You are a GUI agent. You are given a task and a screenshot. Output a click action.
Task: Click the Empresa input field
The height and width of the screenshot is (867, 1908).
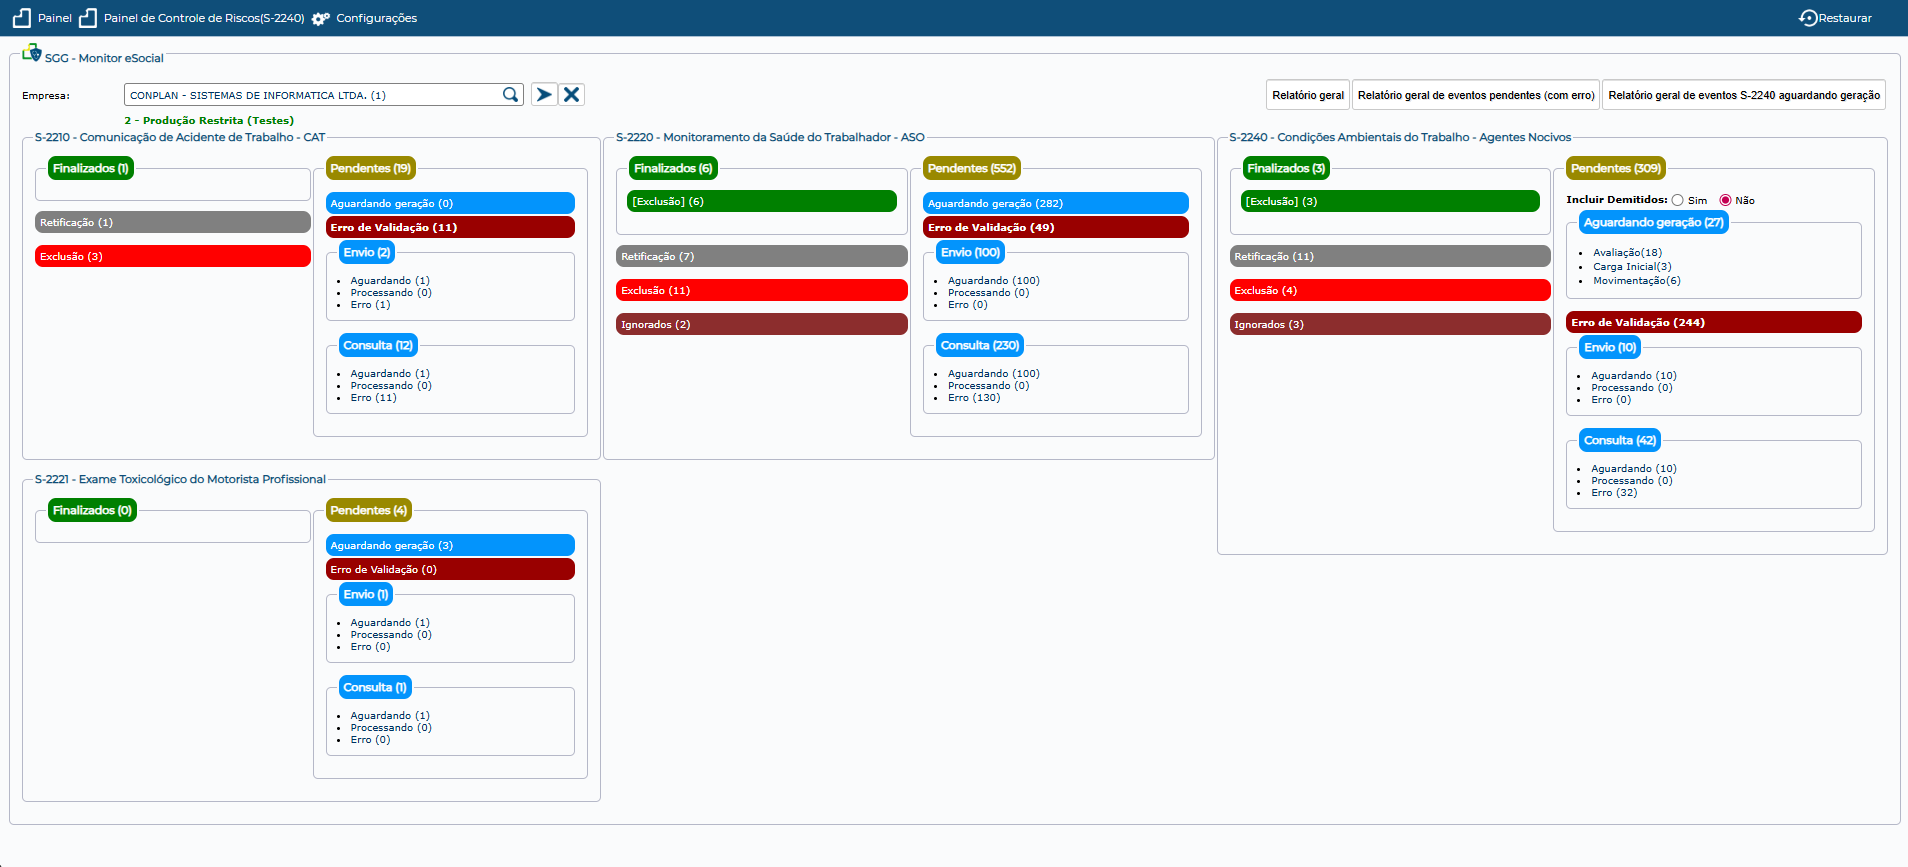tap(312, 95)
